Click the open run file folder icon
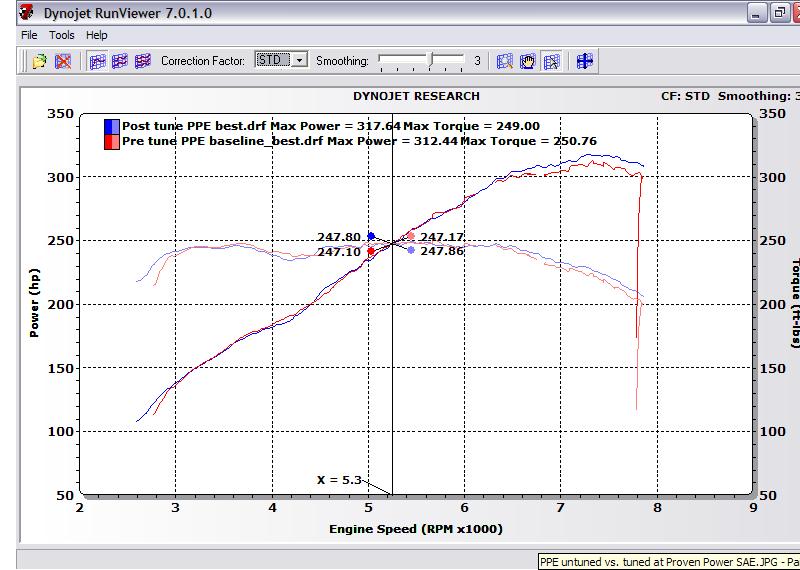 pyautogui.click(x=39, y=62)
